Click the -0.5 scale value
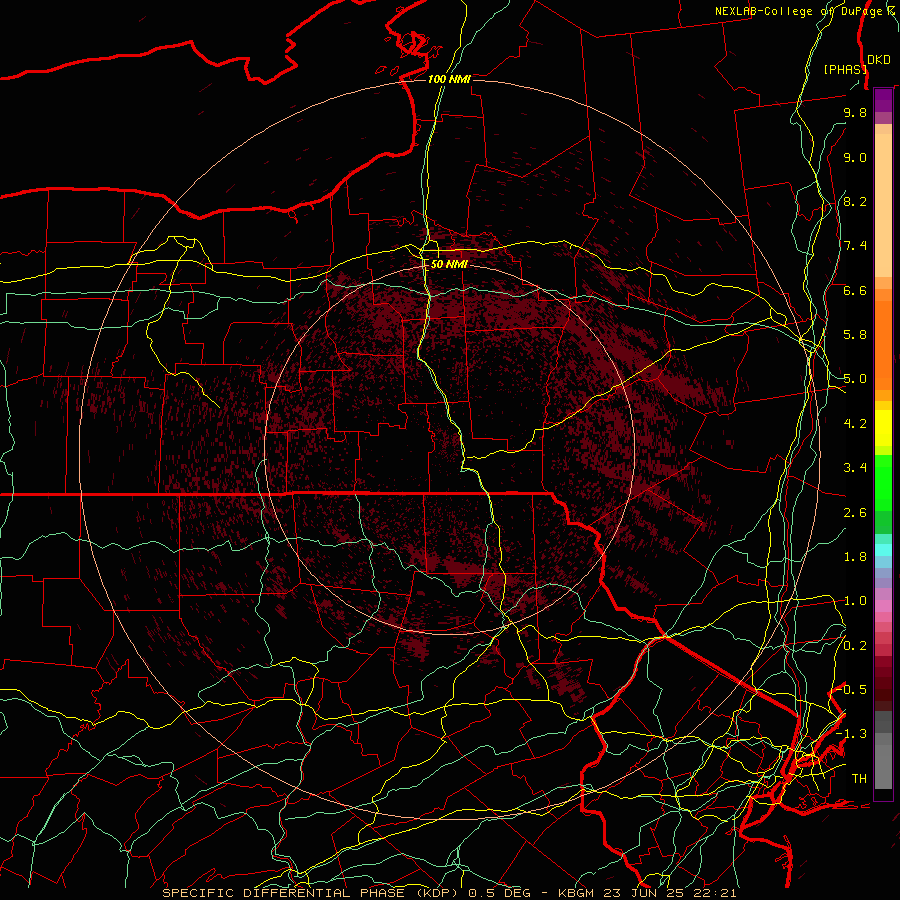 (853, 690)
